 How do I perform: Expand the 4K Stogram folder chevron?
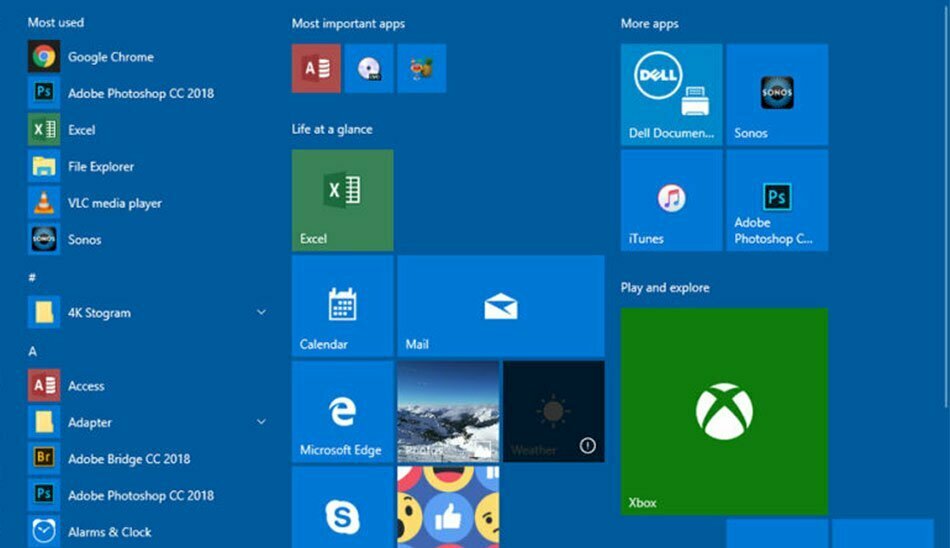pyautogui.click(x=261, y=313)
